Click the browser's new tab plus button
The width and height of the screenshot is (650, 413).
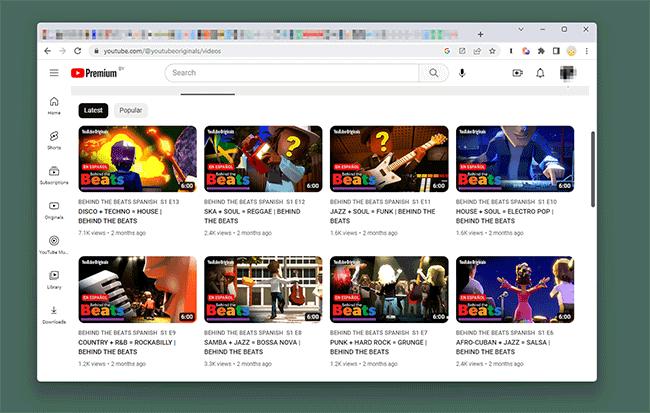[480, 34]
